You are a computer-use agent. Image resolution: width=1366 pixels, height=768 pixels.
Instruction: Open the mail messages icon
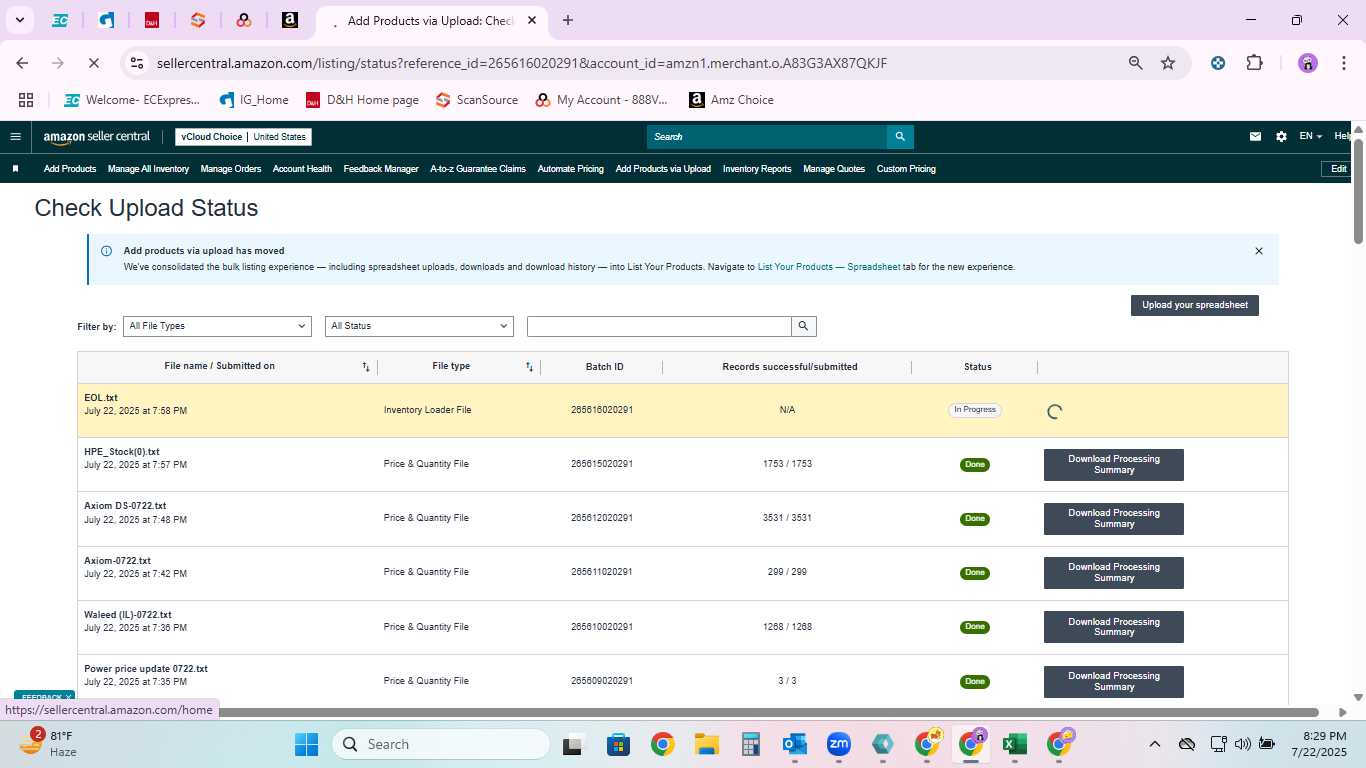click(x=1255, y=137)
